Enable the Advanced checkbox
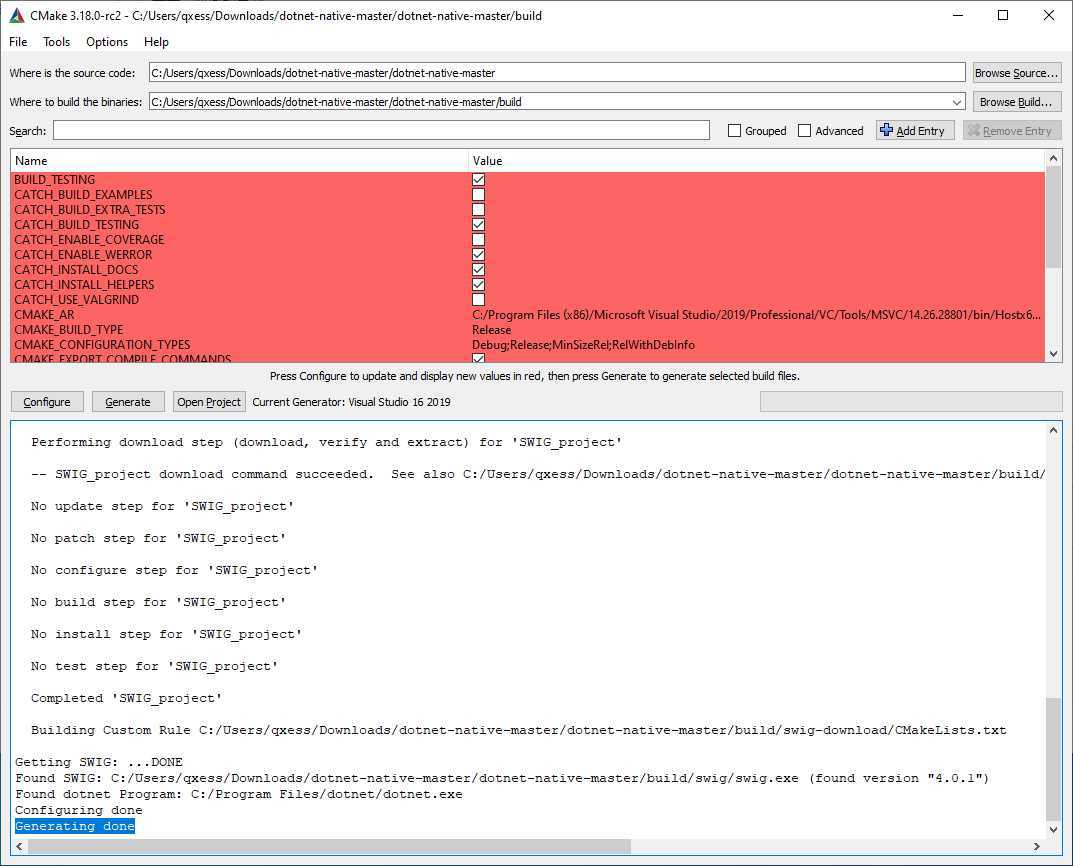This screenshot has width=1073, height=866. [x=805, y=131]
